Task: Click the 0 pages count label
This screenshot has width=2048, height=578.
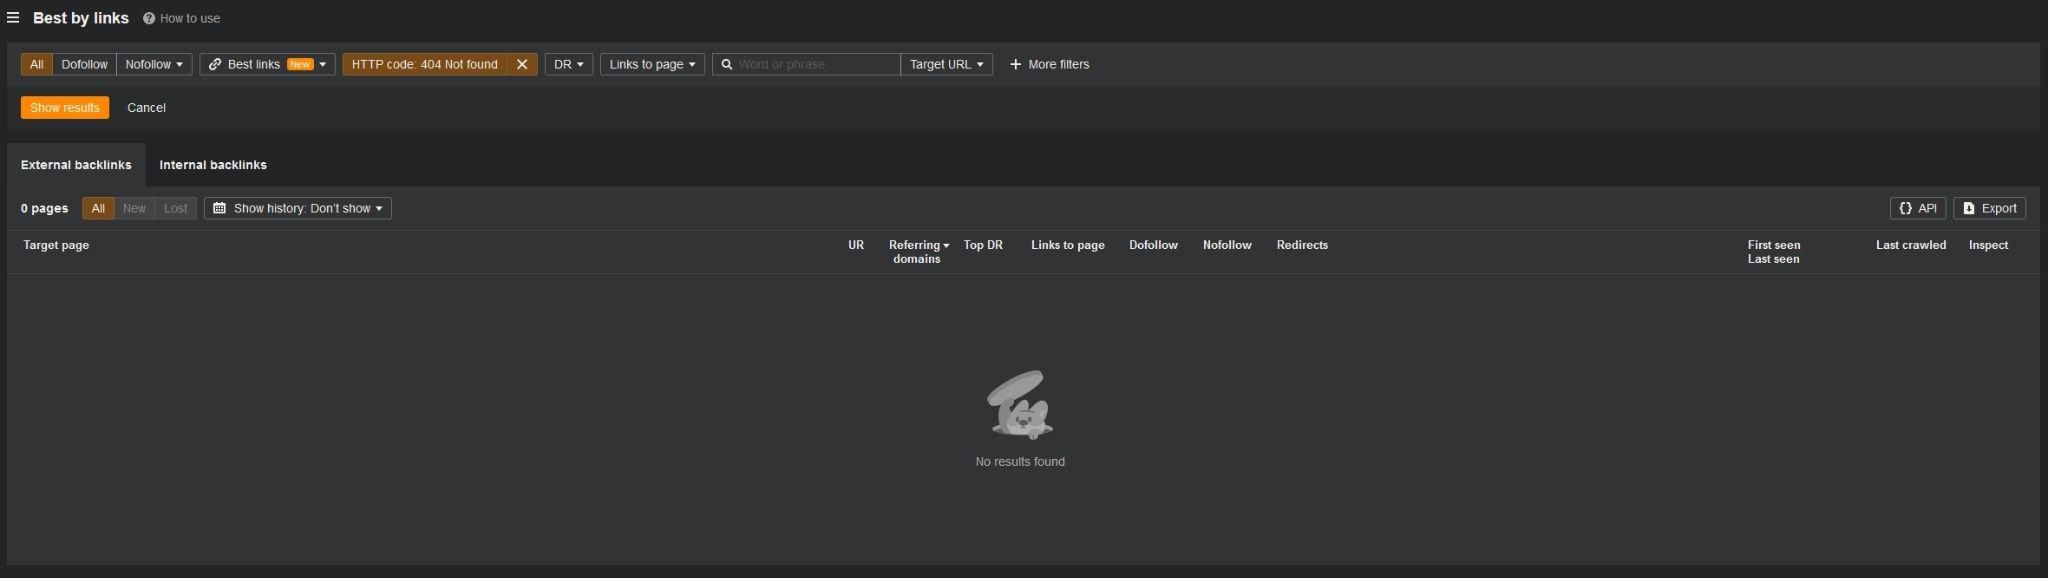Action: tap(45, 208)
